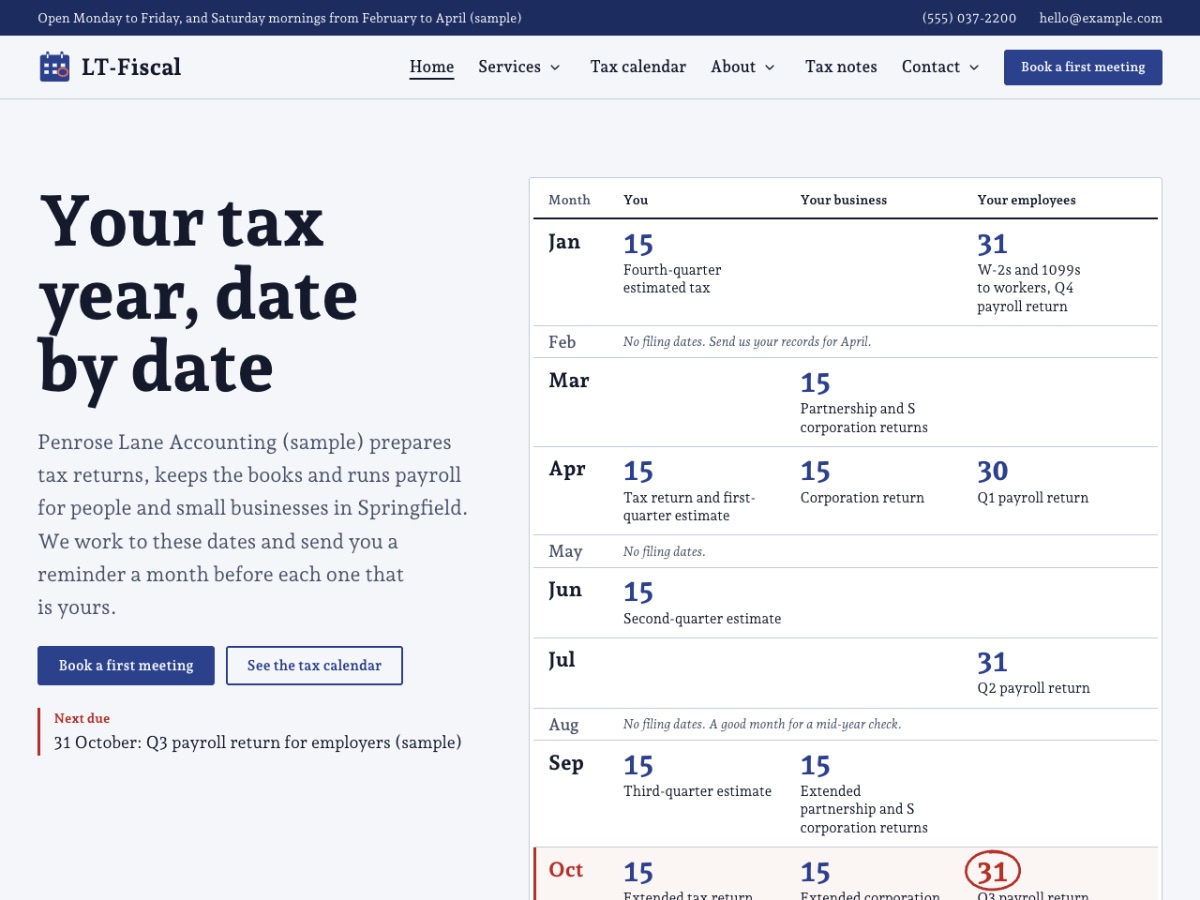Click the "Q1 payroll return" entry
The height and width of the screenshot is (900, 1200).
click(1033, 498)
